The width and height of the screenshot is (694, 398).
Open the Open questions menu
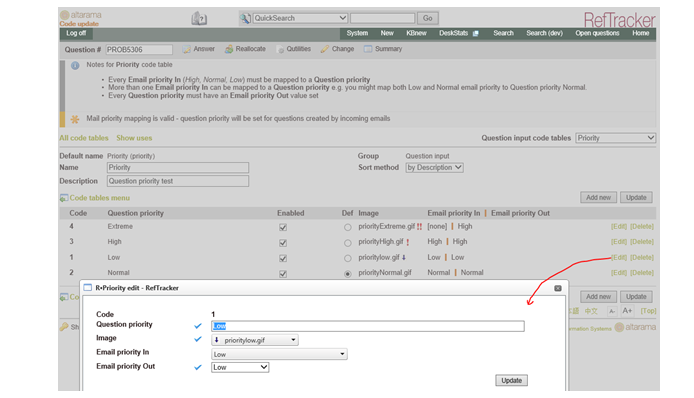(x=597, y=33)
